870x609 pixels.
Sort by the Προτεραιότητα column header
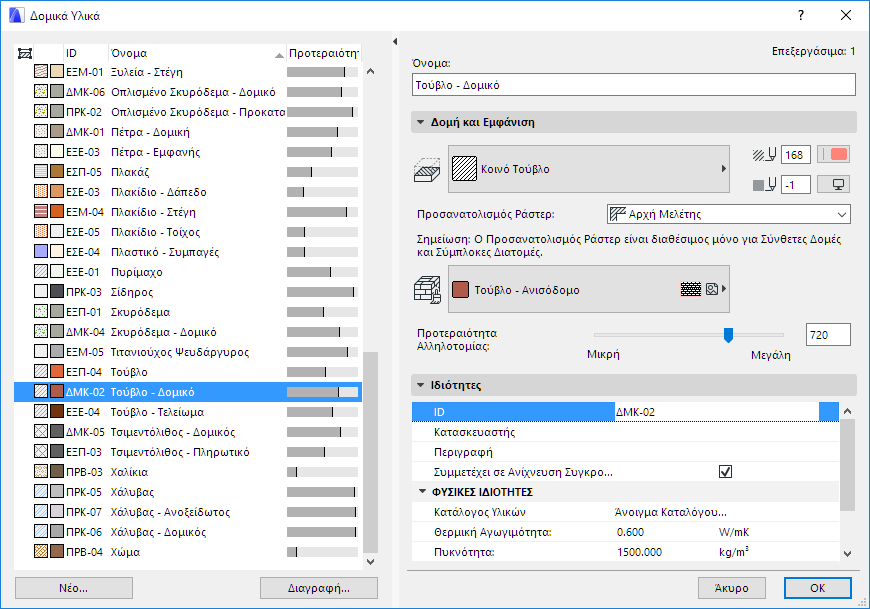pos(323,53)
